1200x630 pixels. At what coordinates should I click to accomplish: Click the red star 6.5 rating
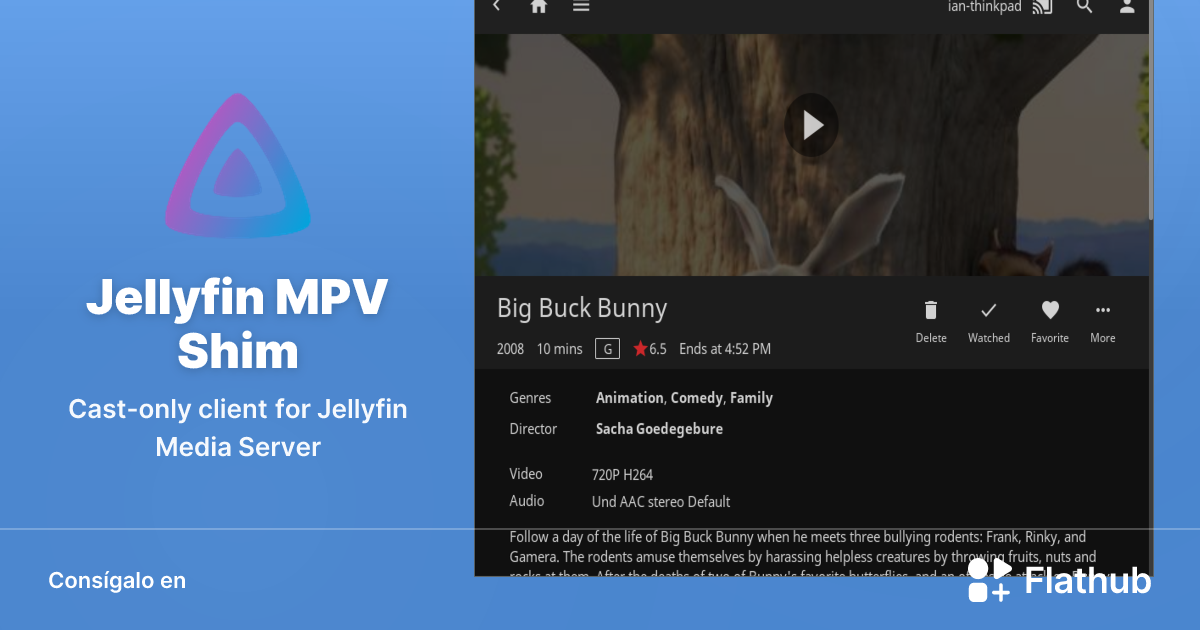649,349
